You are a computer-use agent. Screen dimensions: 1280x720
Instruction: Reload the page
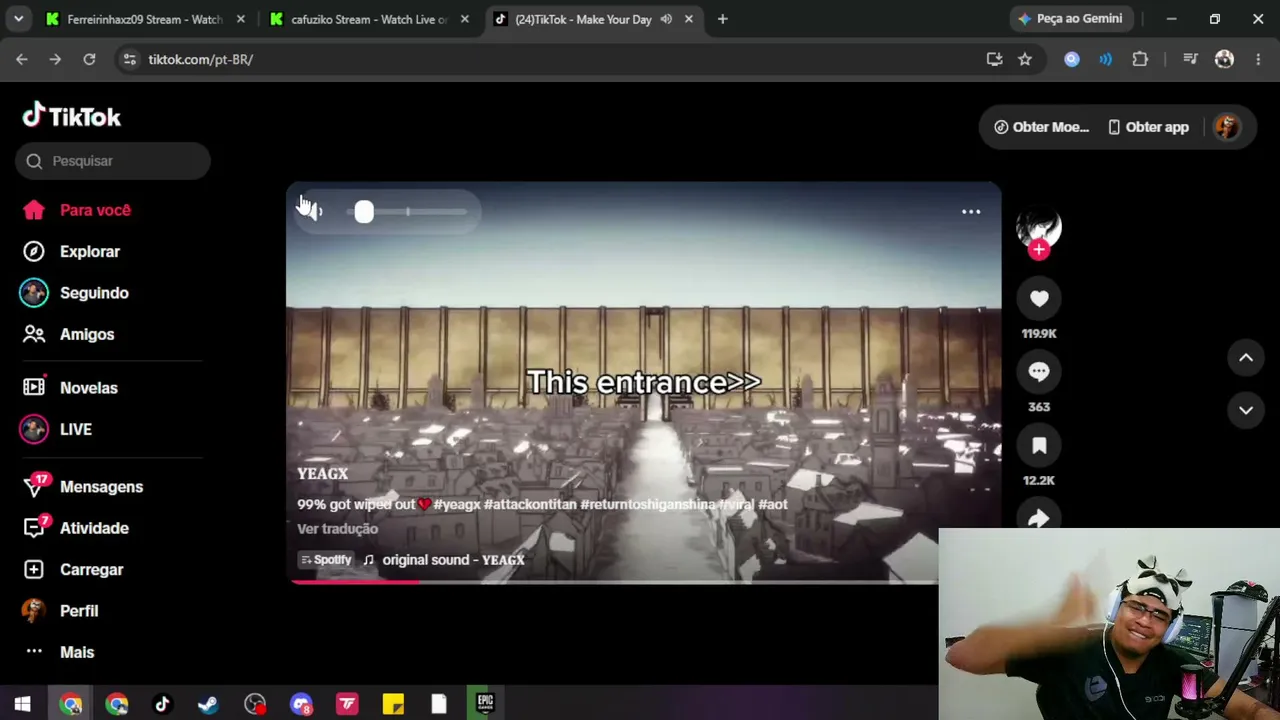coord(89,60)
